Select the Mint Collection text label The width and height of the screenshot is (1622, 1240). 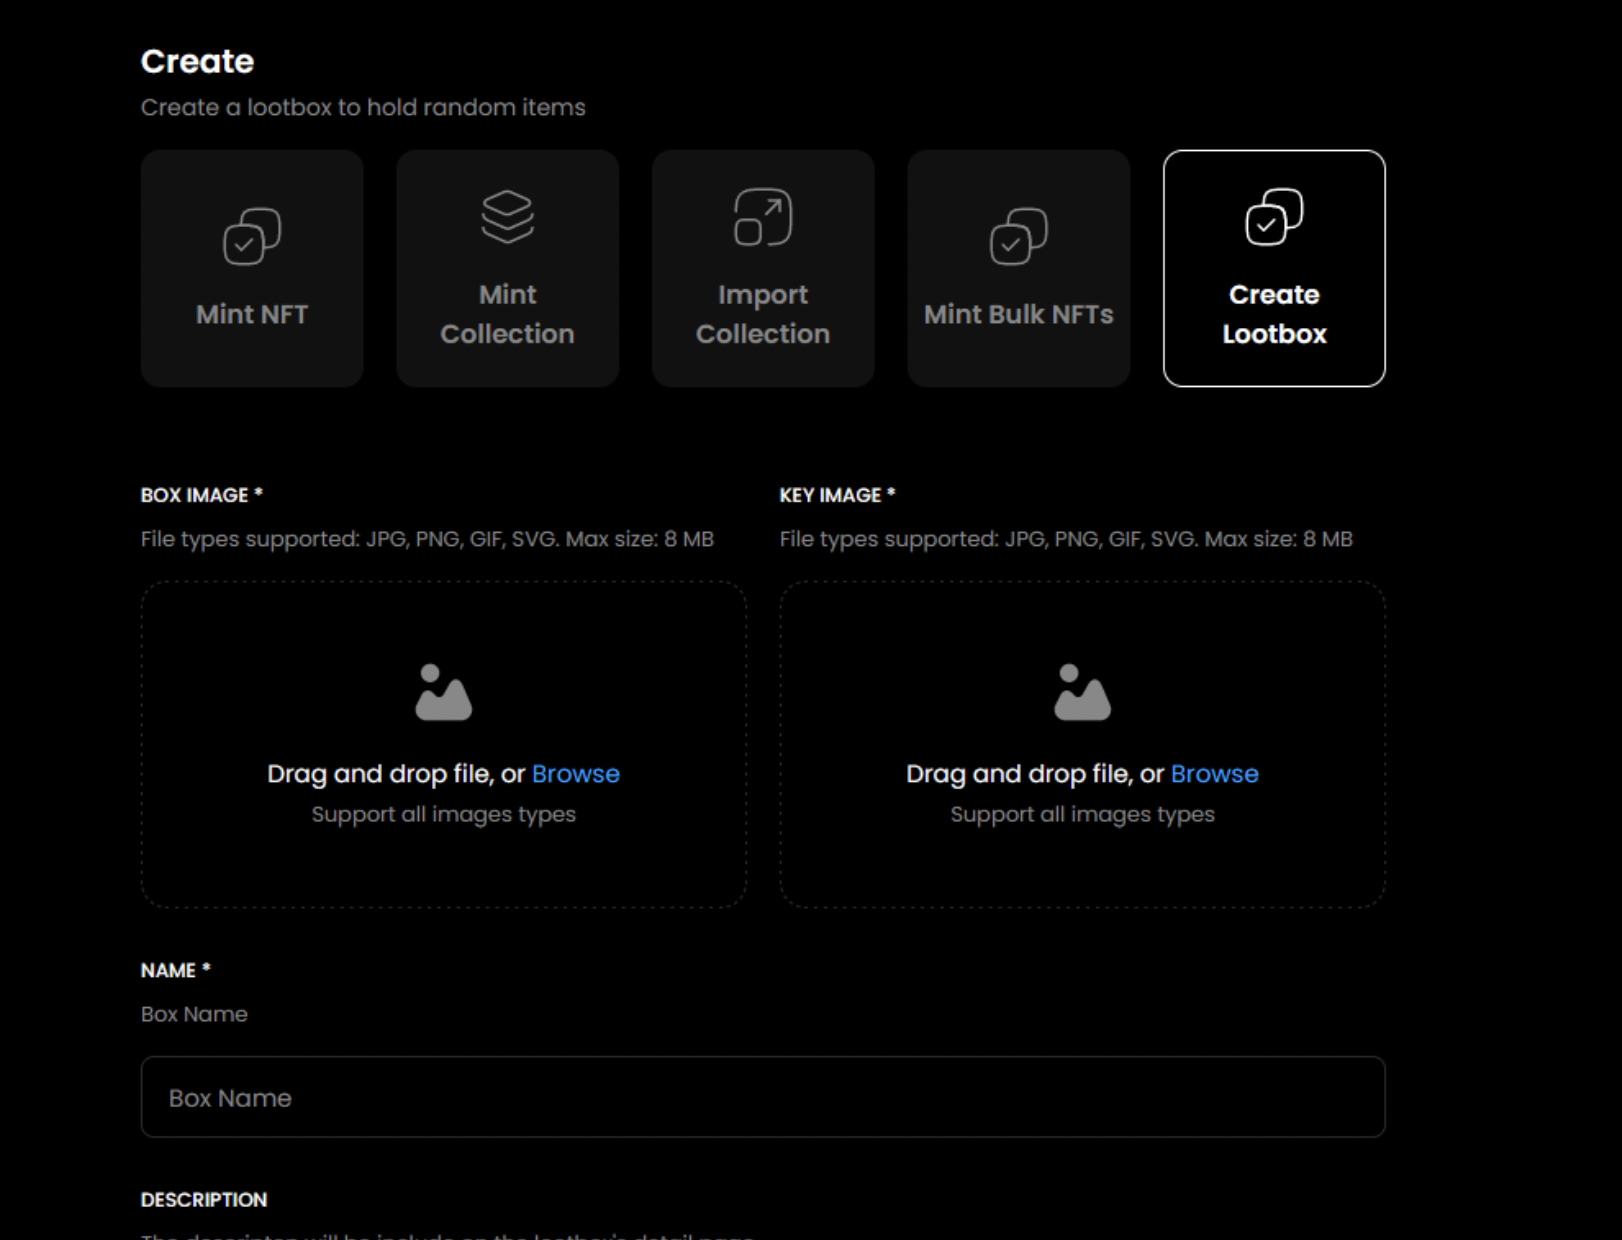[x=507, y=314]
